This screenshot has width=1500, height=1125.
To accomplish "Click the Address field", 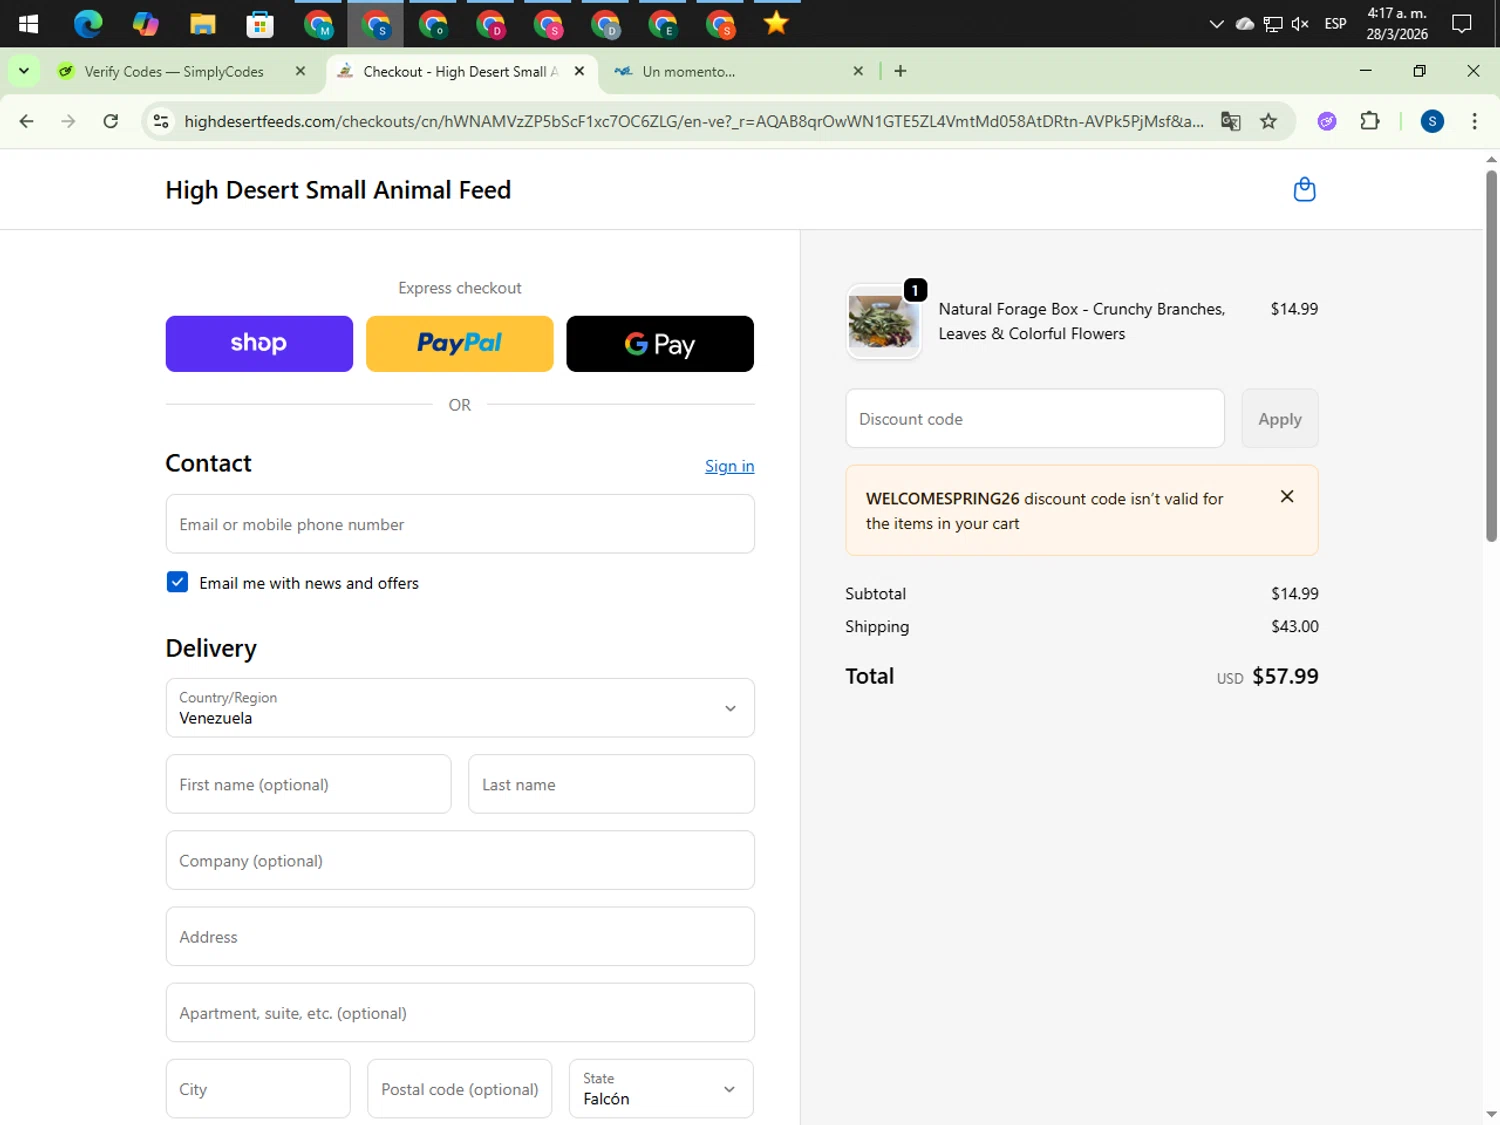I will (460, 937).
